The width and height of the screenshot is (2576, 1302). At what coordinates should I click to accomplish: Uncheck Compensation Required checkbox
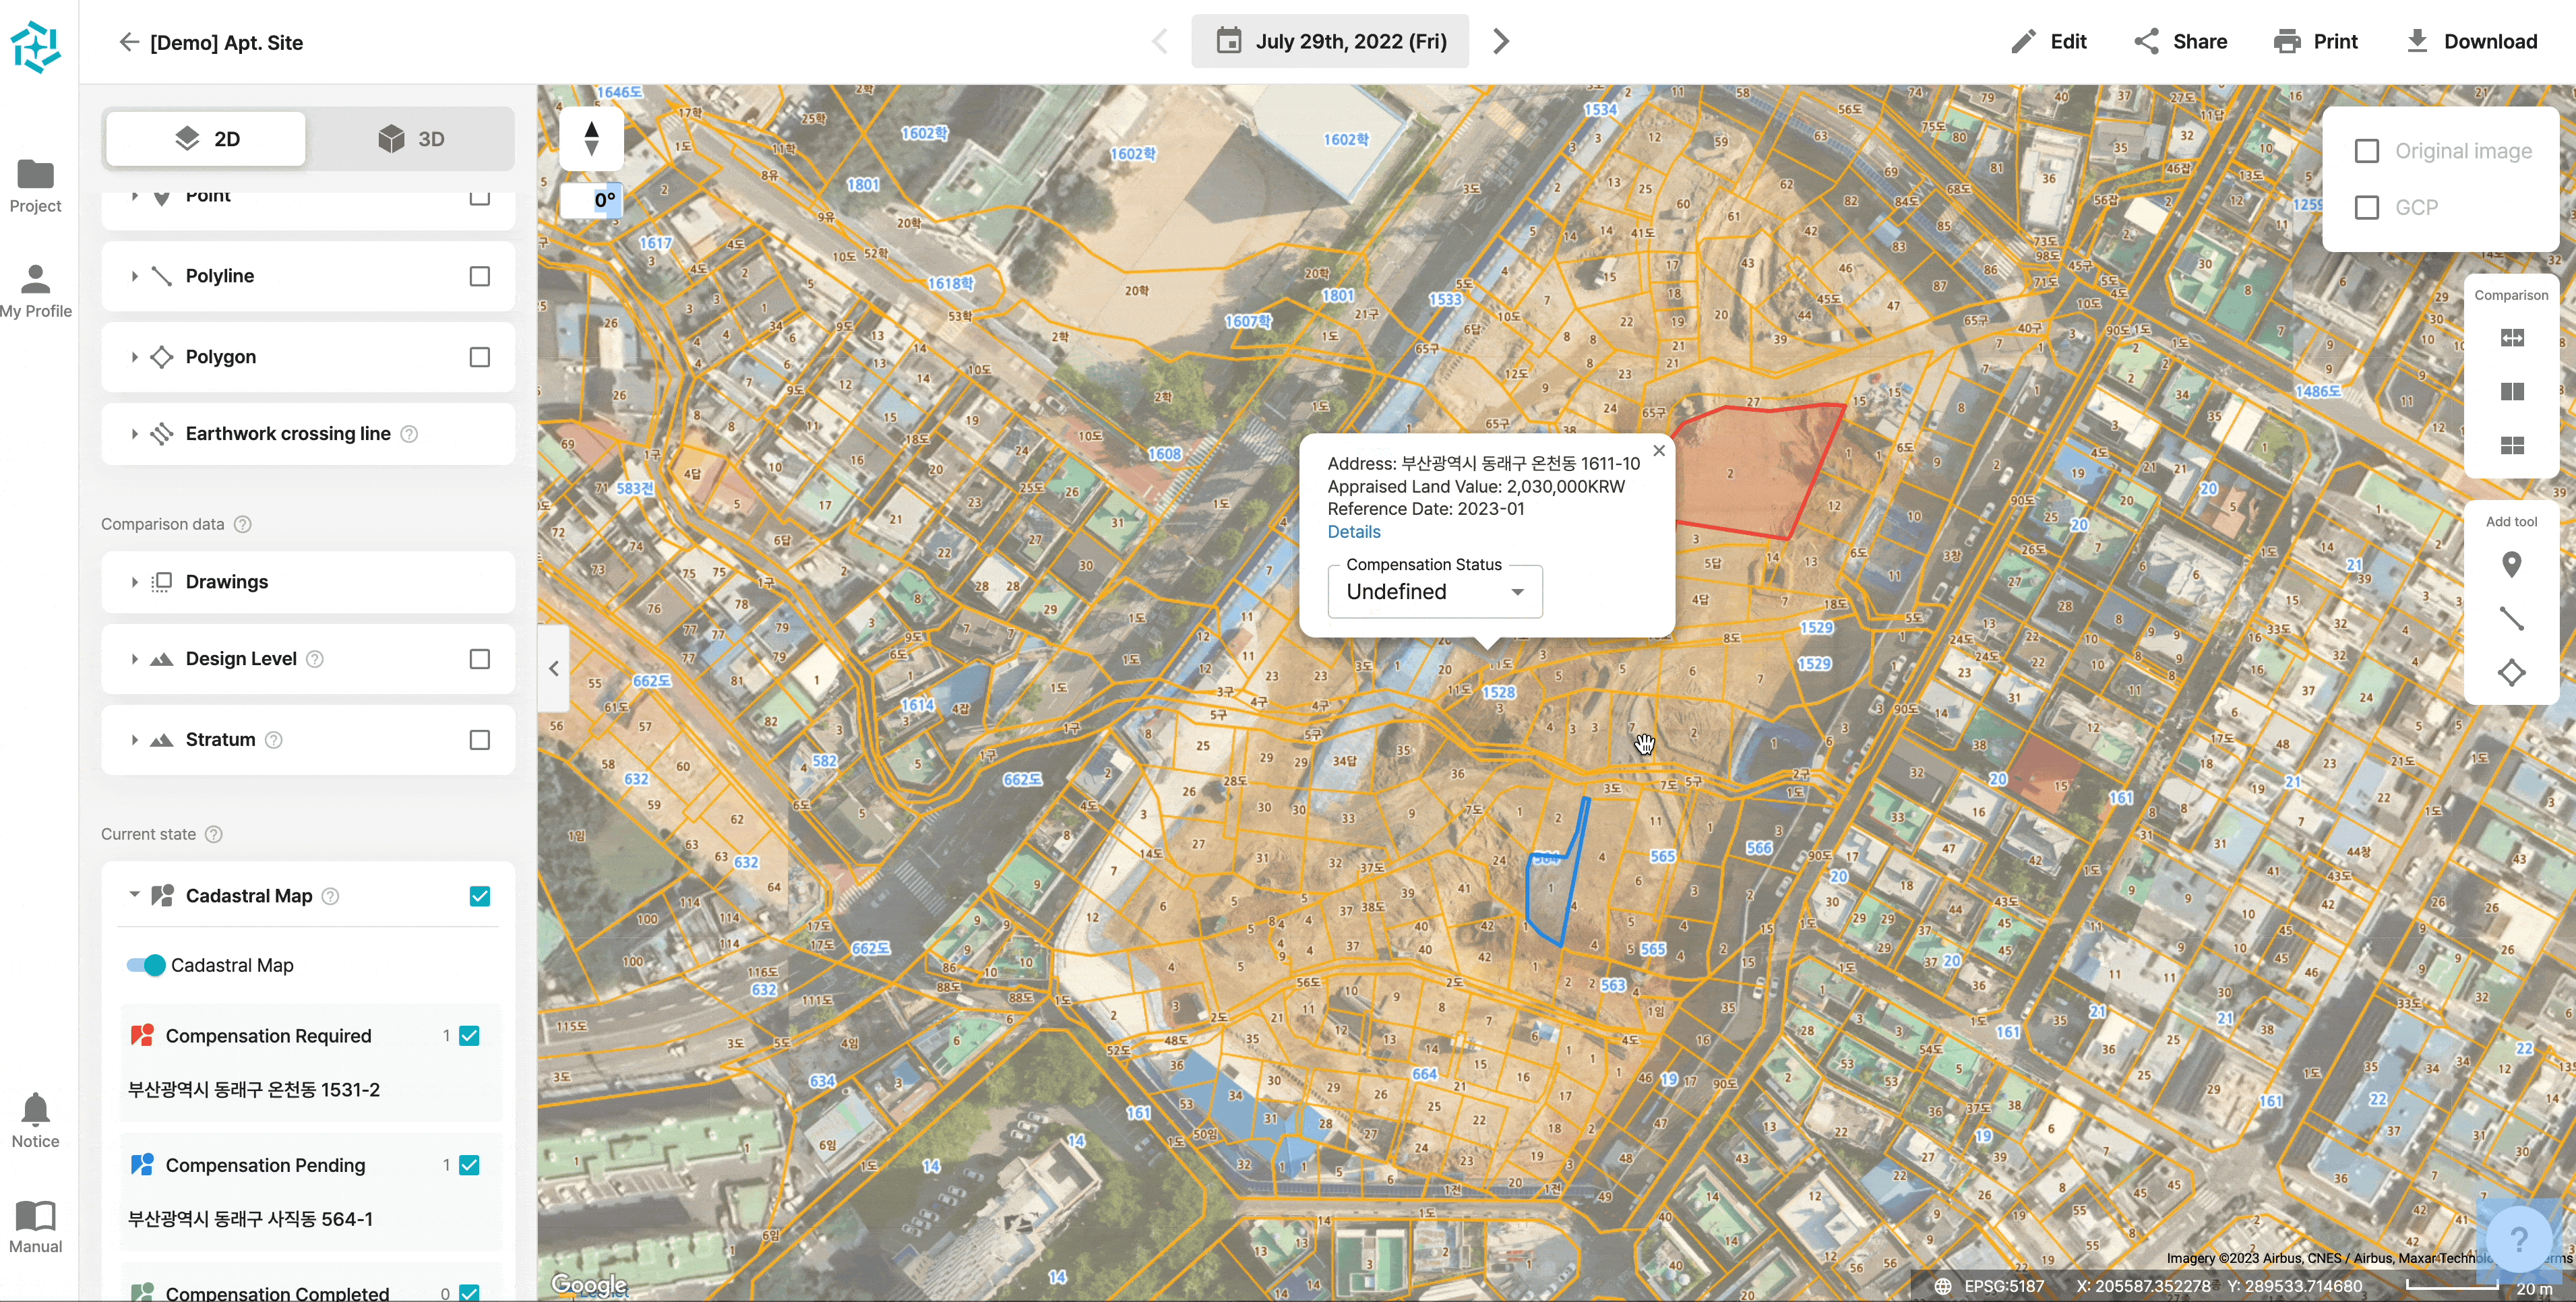pos(469,1036)
